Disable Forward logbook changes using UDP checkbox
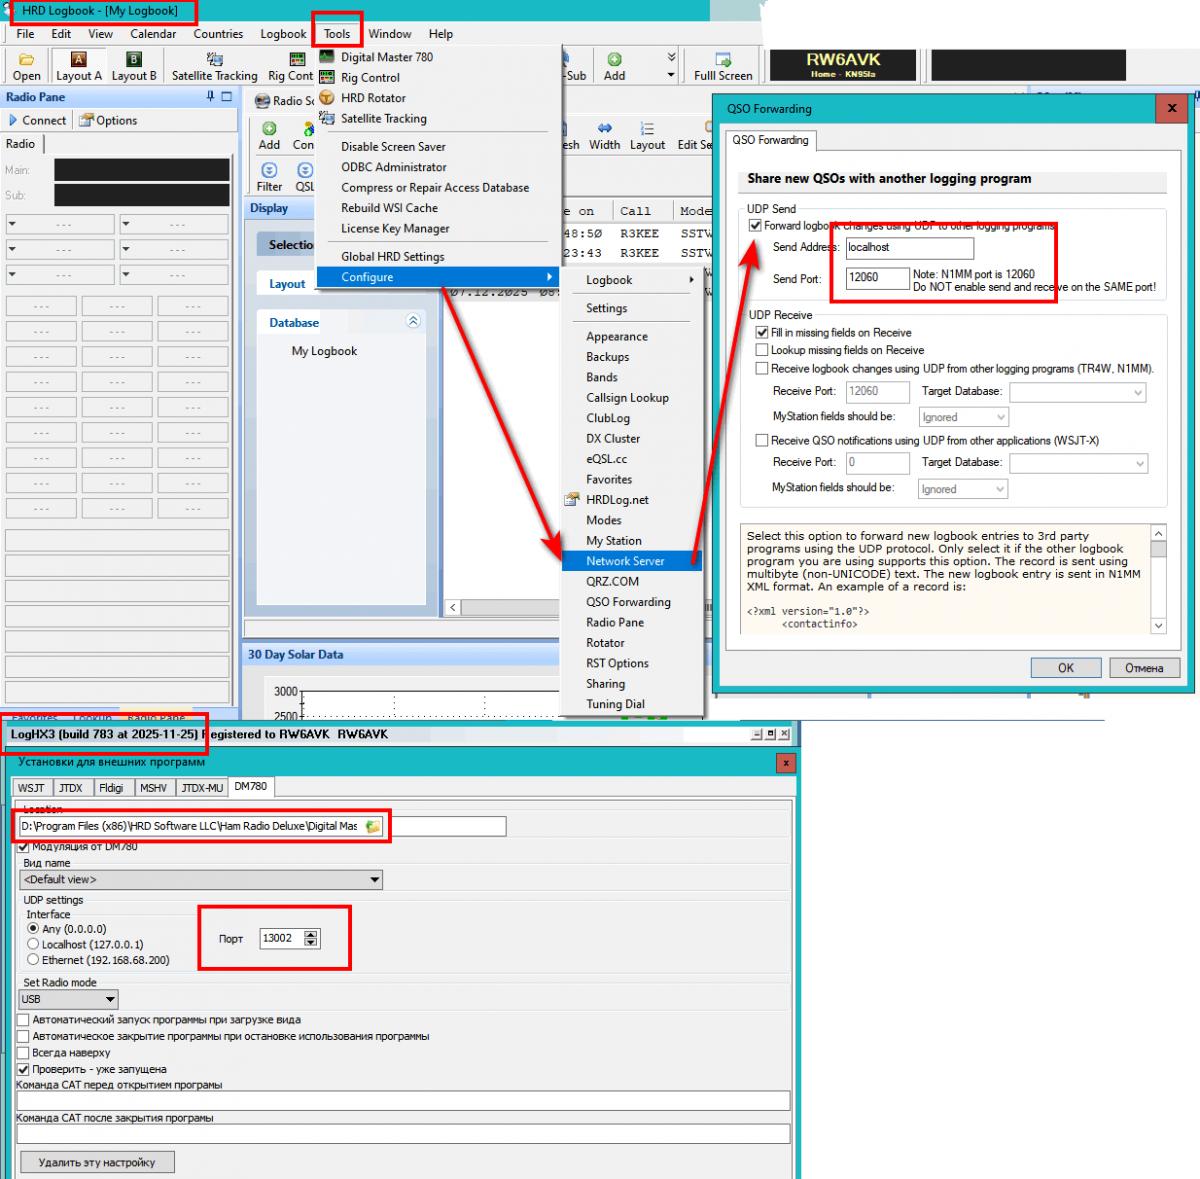1200x1179 pixels. pos(755,226)
